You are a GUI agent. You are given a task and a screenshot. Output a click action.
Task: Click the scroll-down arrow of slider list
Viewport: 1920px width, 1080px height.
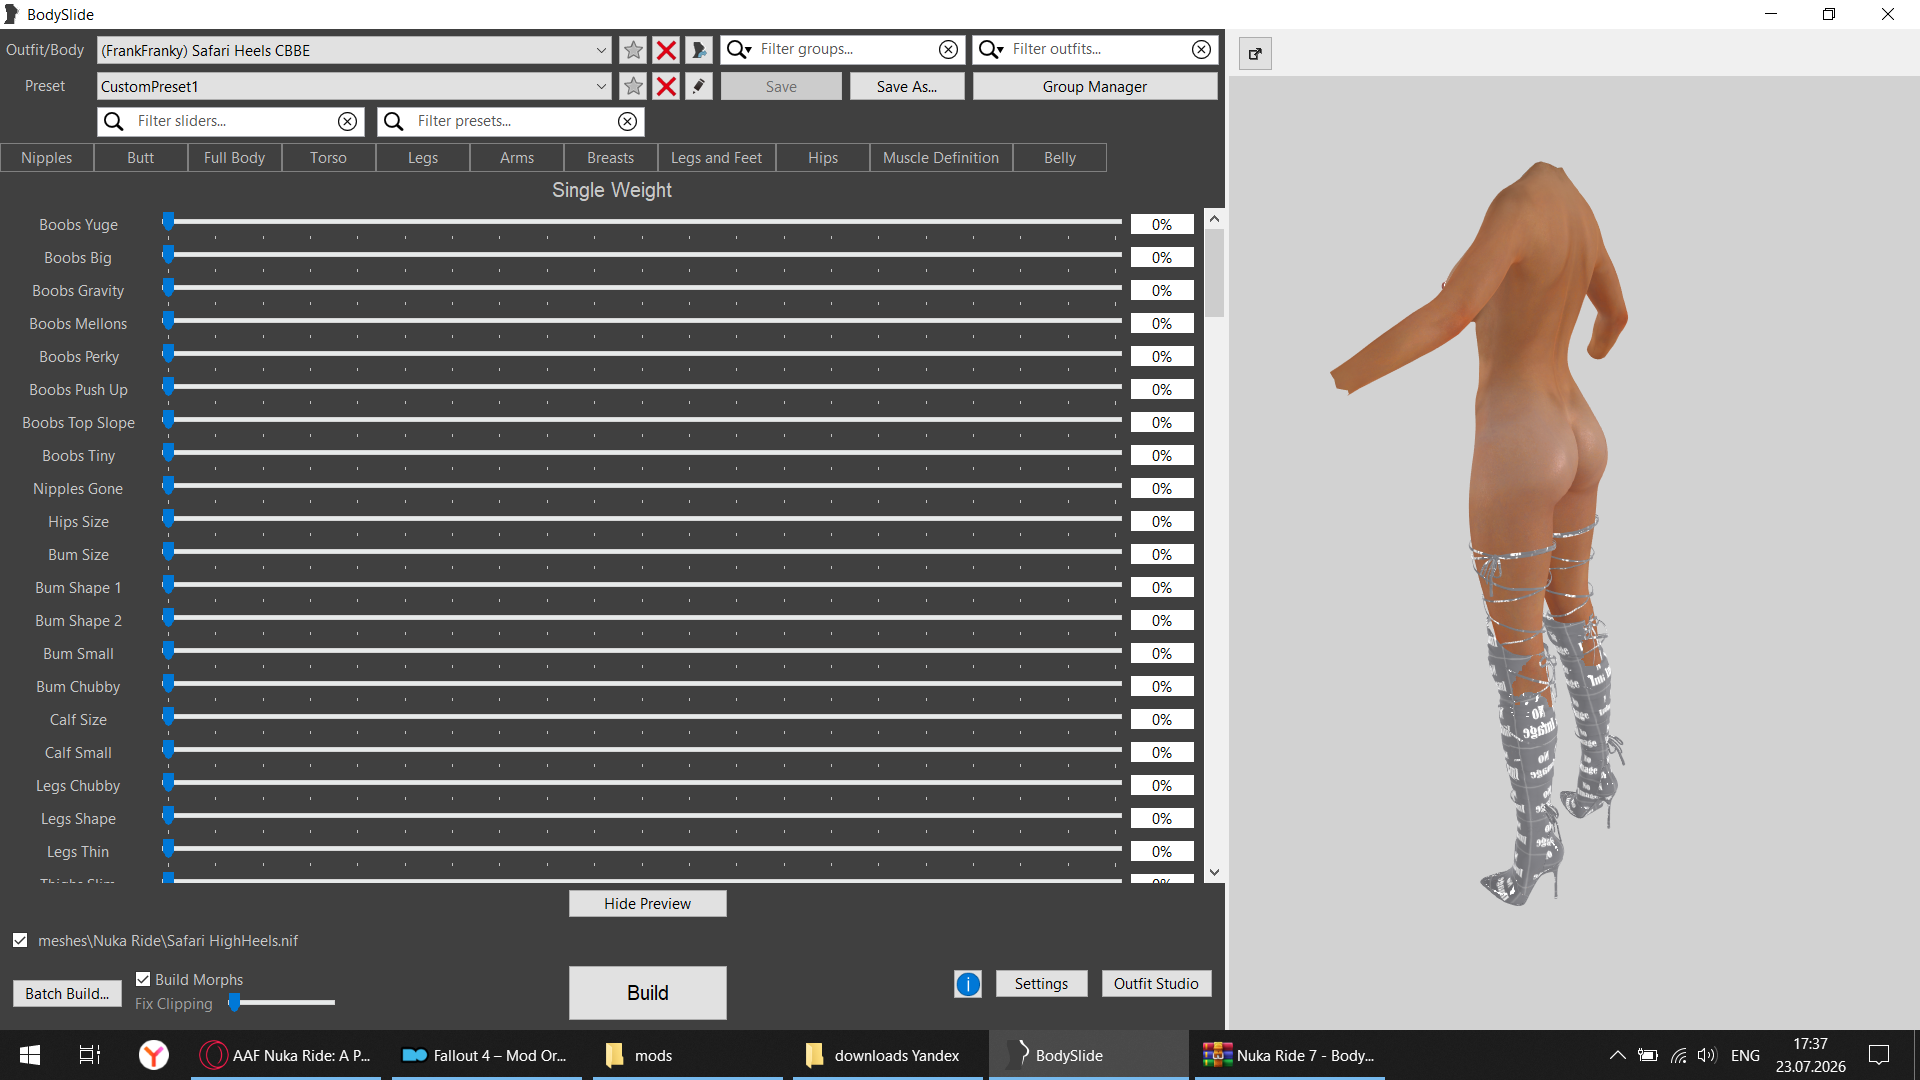coord(1214,873)
